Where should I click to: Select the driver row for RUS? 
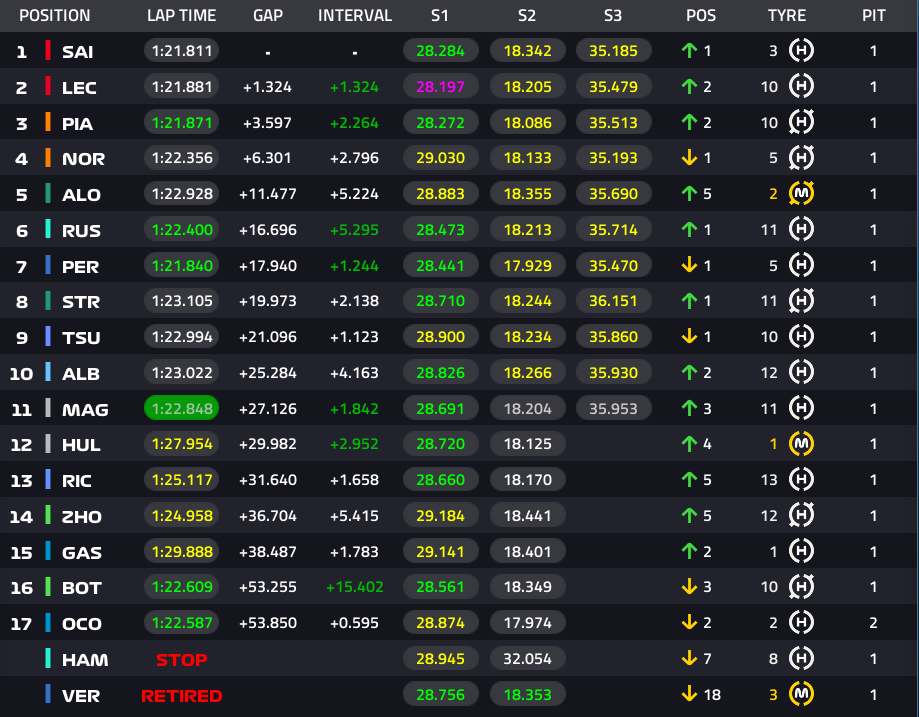pyautogui.click(x=460, y=230)
